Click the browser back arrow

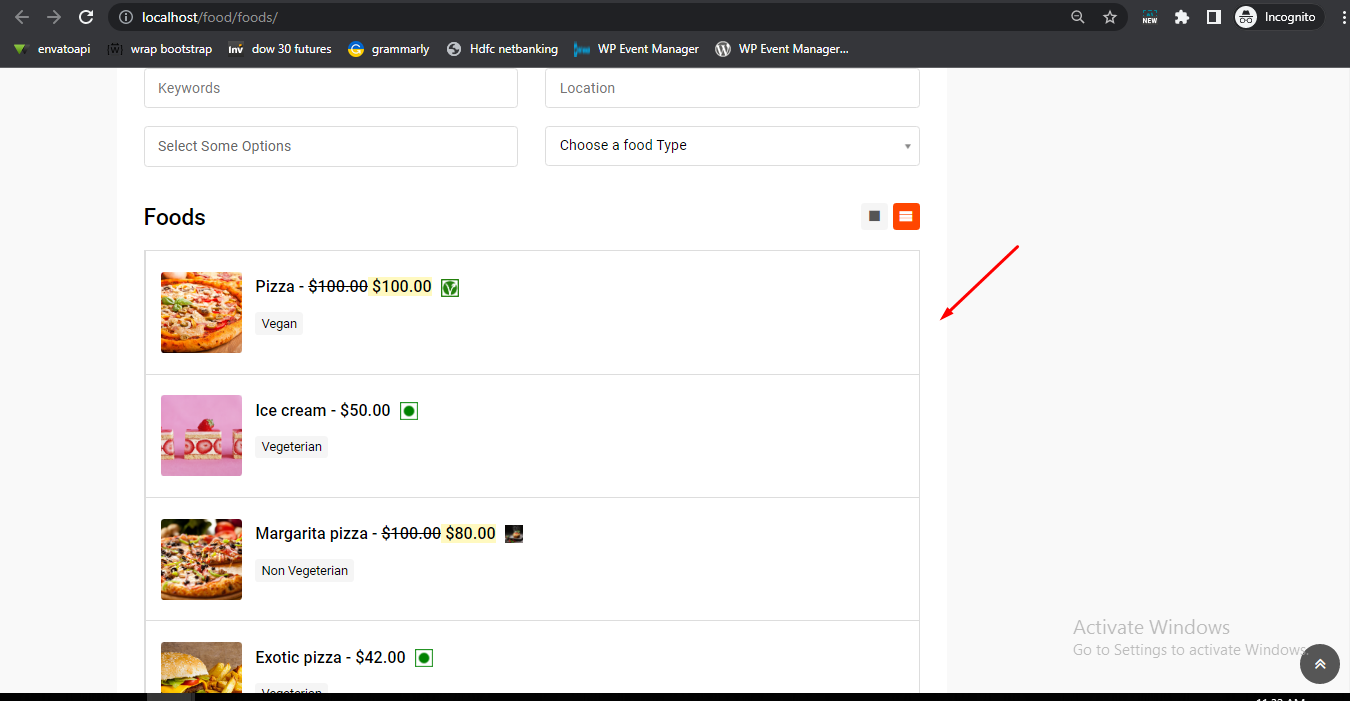tap(22, 17)
